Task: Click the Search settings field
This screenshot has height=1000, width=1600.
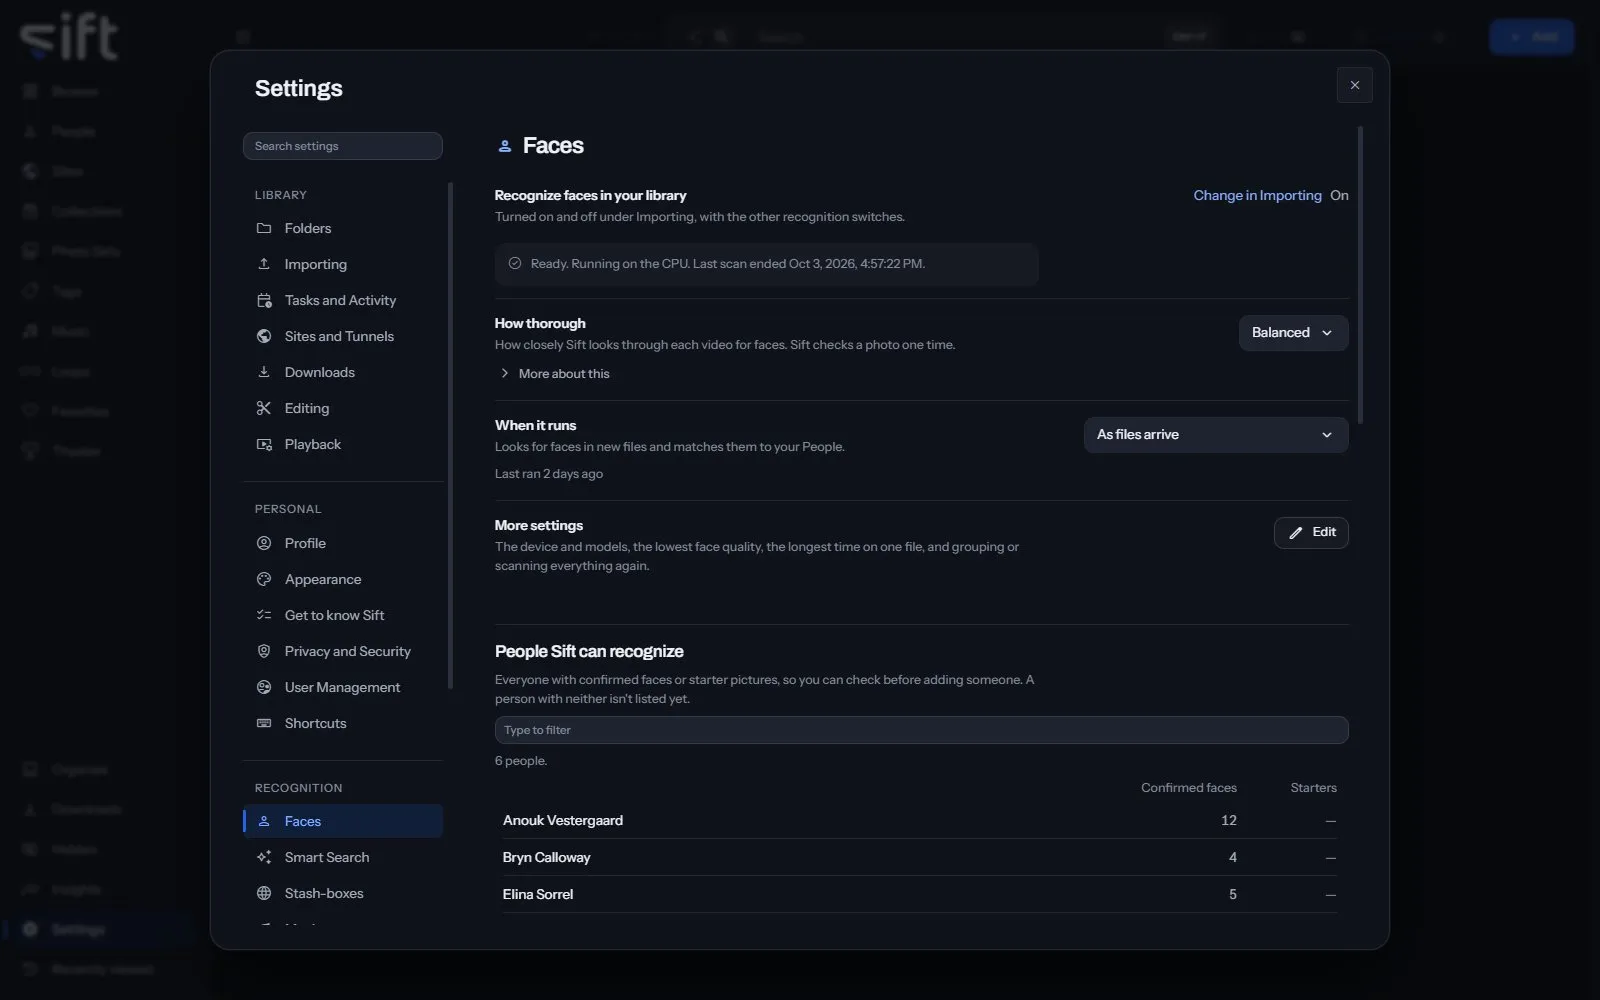Action: click(x=343, y=146)
